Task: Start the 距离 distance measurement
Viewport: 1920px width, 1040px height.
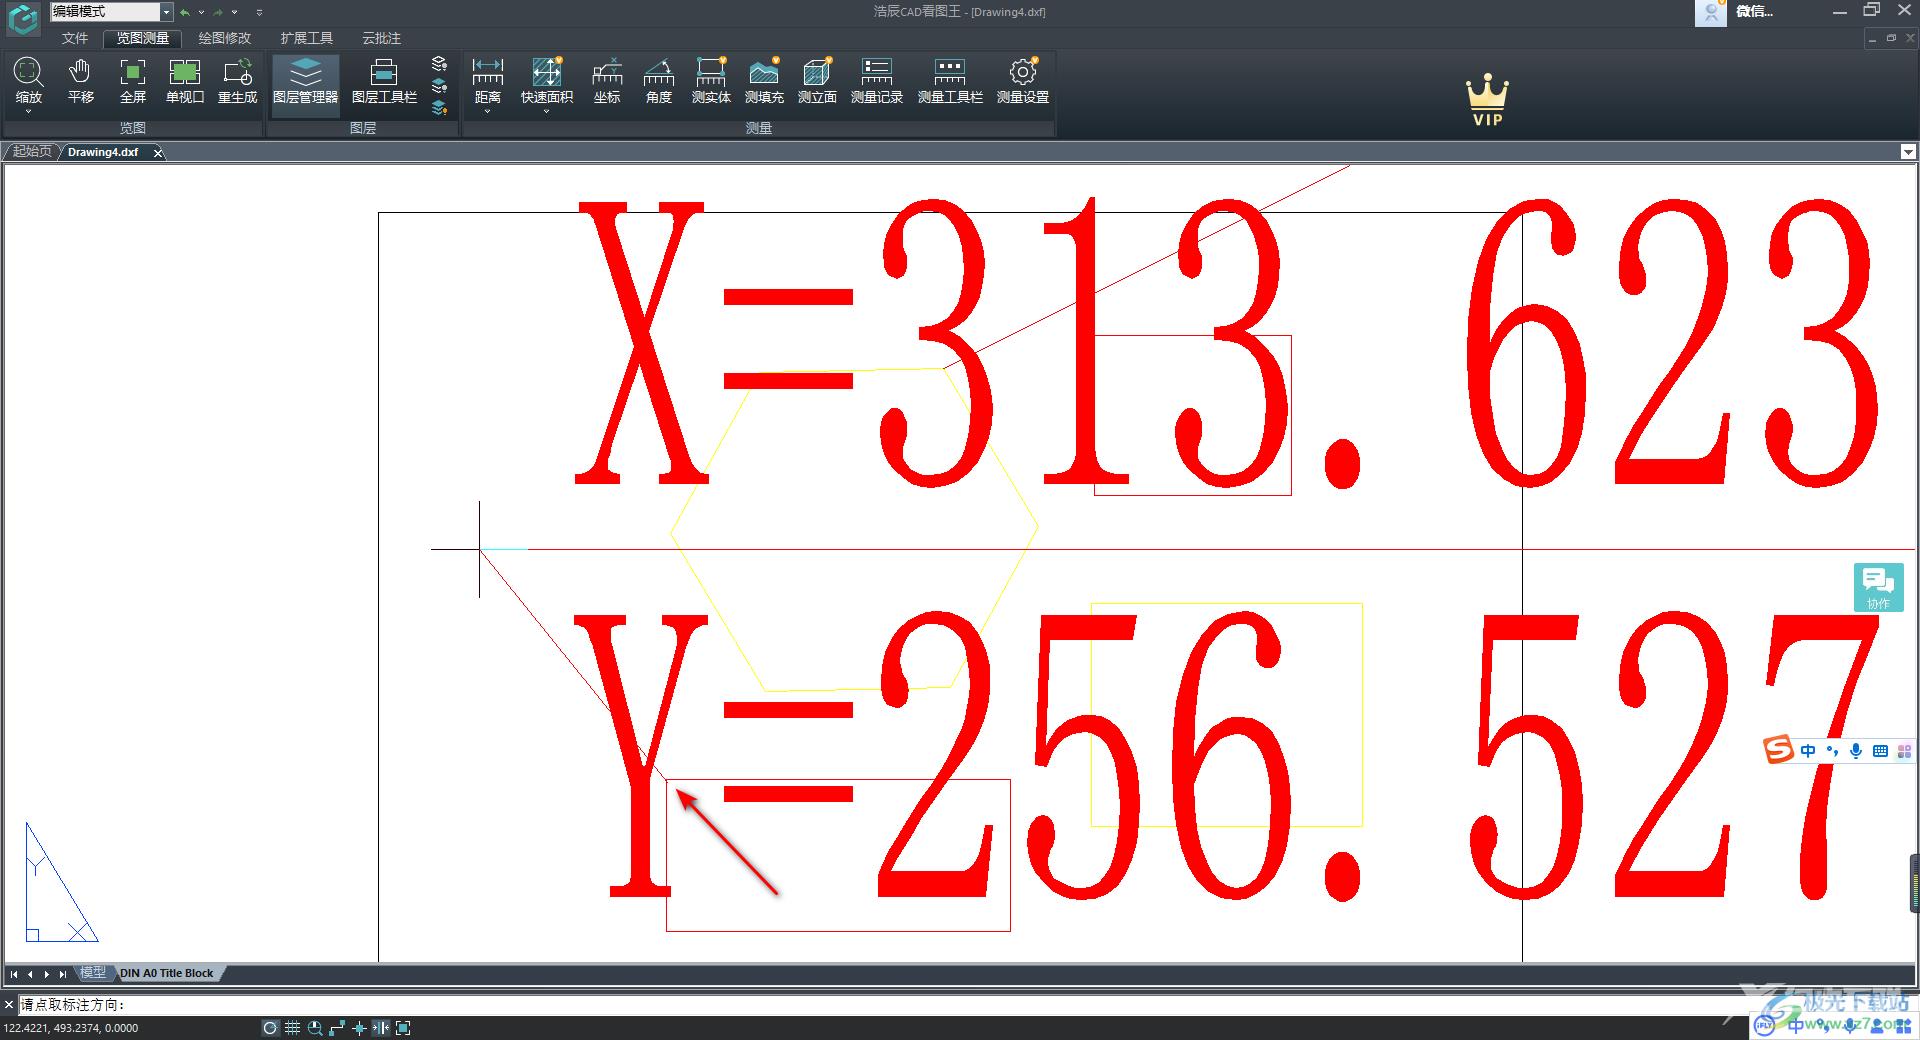Action: click(487, 80)
